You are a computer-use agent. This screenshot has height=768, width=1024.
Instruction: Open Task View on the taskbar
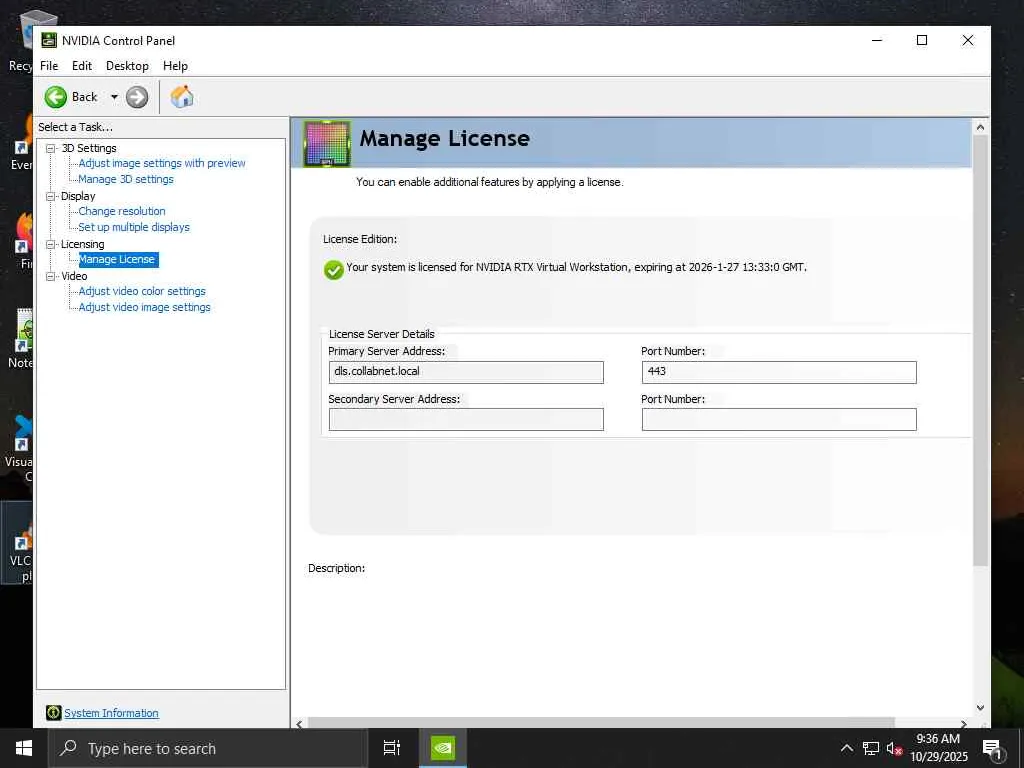[x=392, y=748]
